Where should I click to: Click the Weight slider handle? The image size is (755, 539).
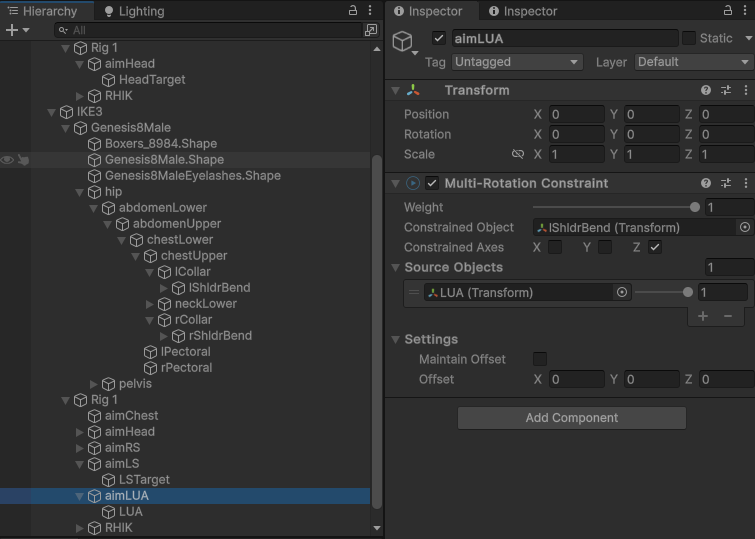695,207
